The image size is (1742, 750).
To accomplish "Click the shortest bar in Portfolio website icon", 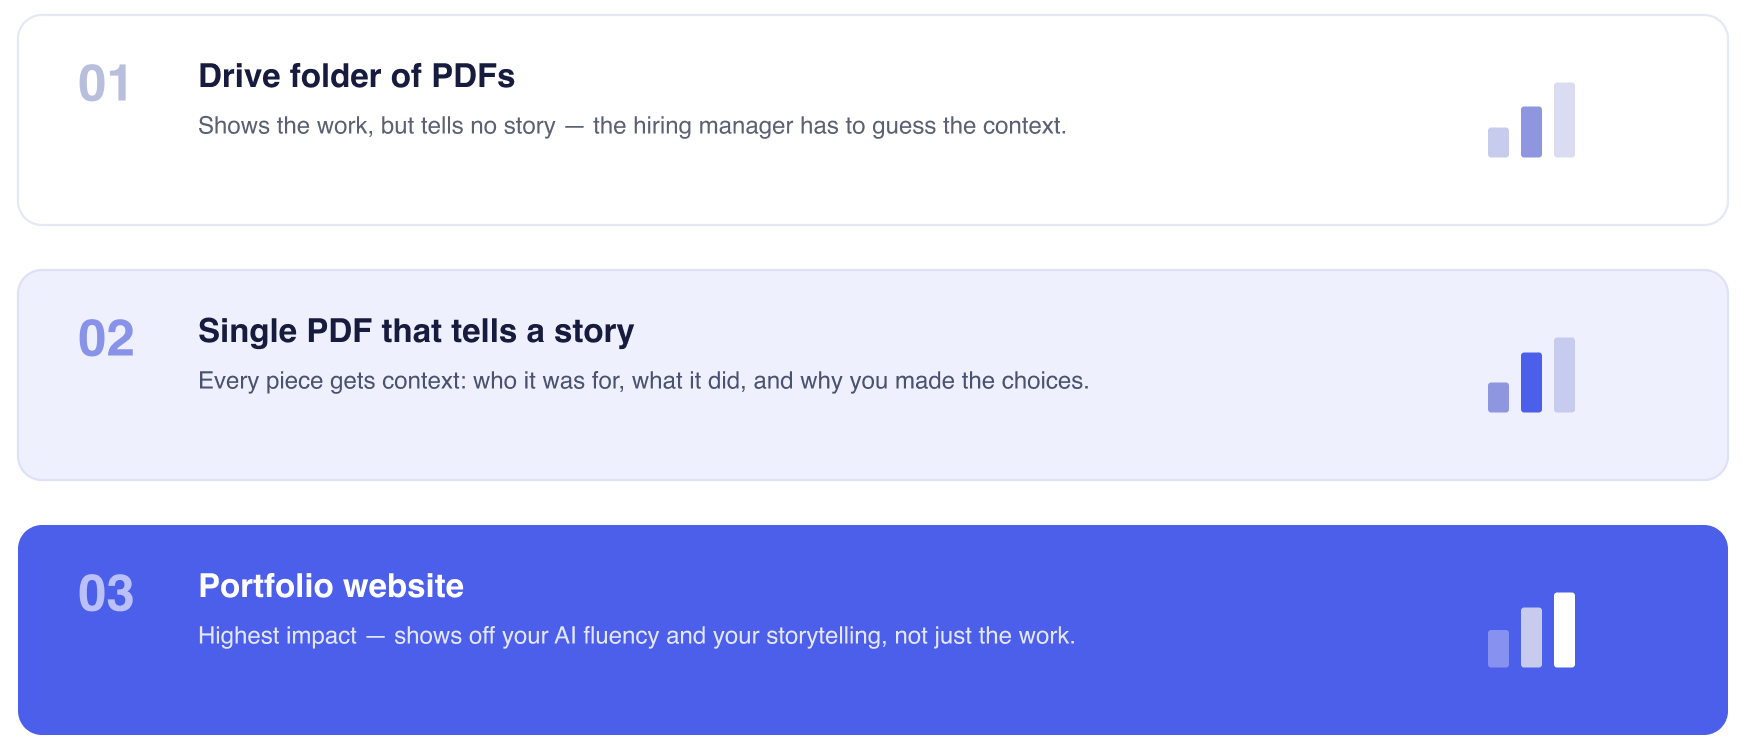I will point(1498,649).
